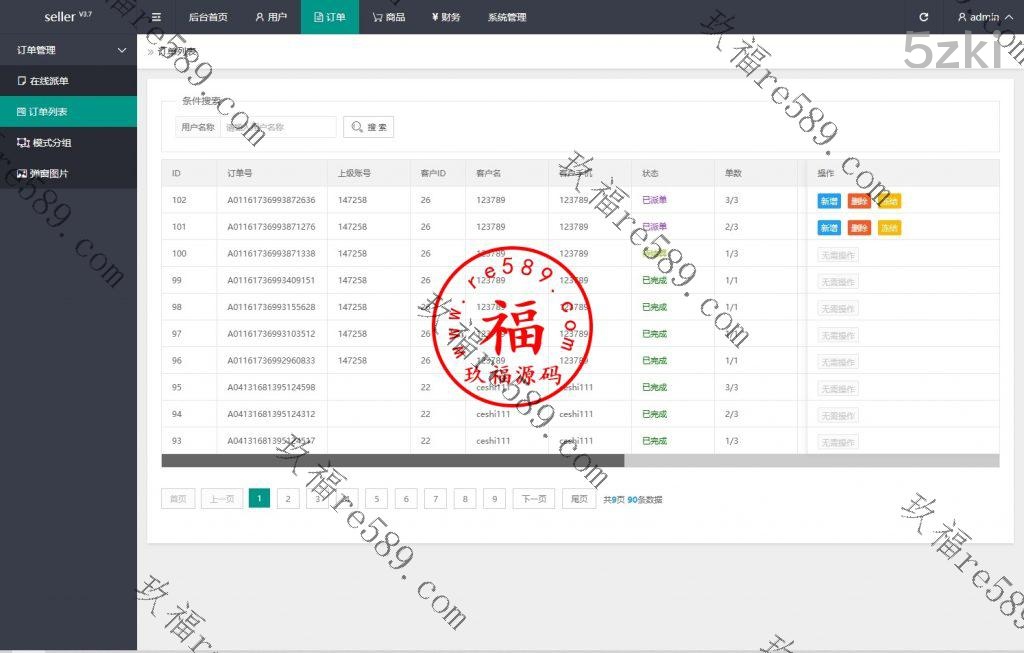Click 下一页 next page button
The height and width of the screenshot is (653, 1024).
pyautogui.click(x=534, y=499)
